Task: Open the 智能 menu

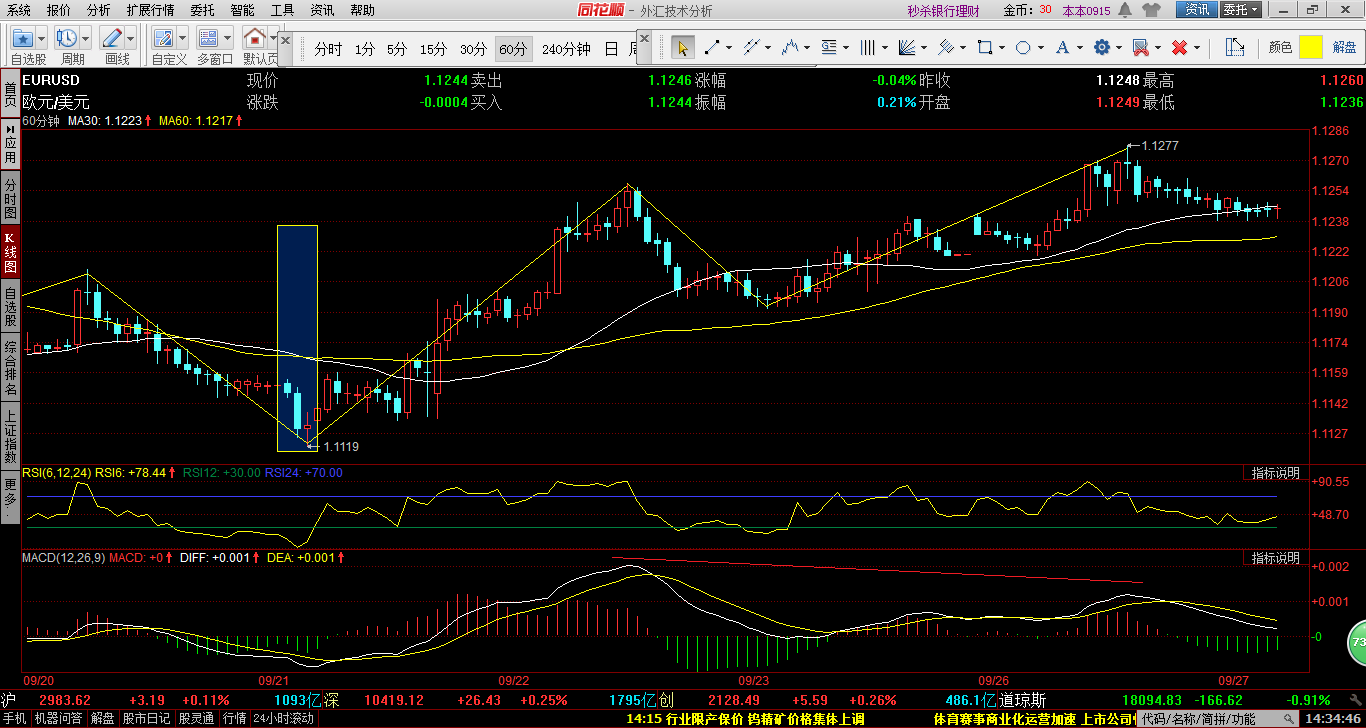Action: [242, 10]
